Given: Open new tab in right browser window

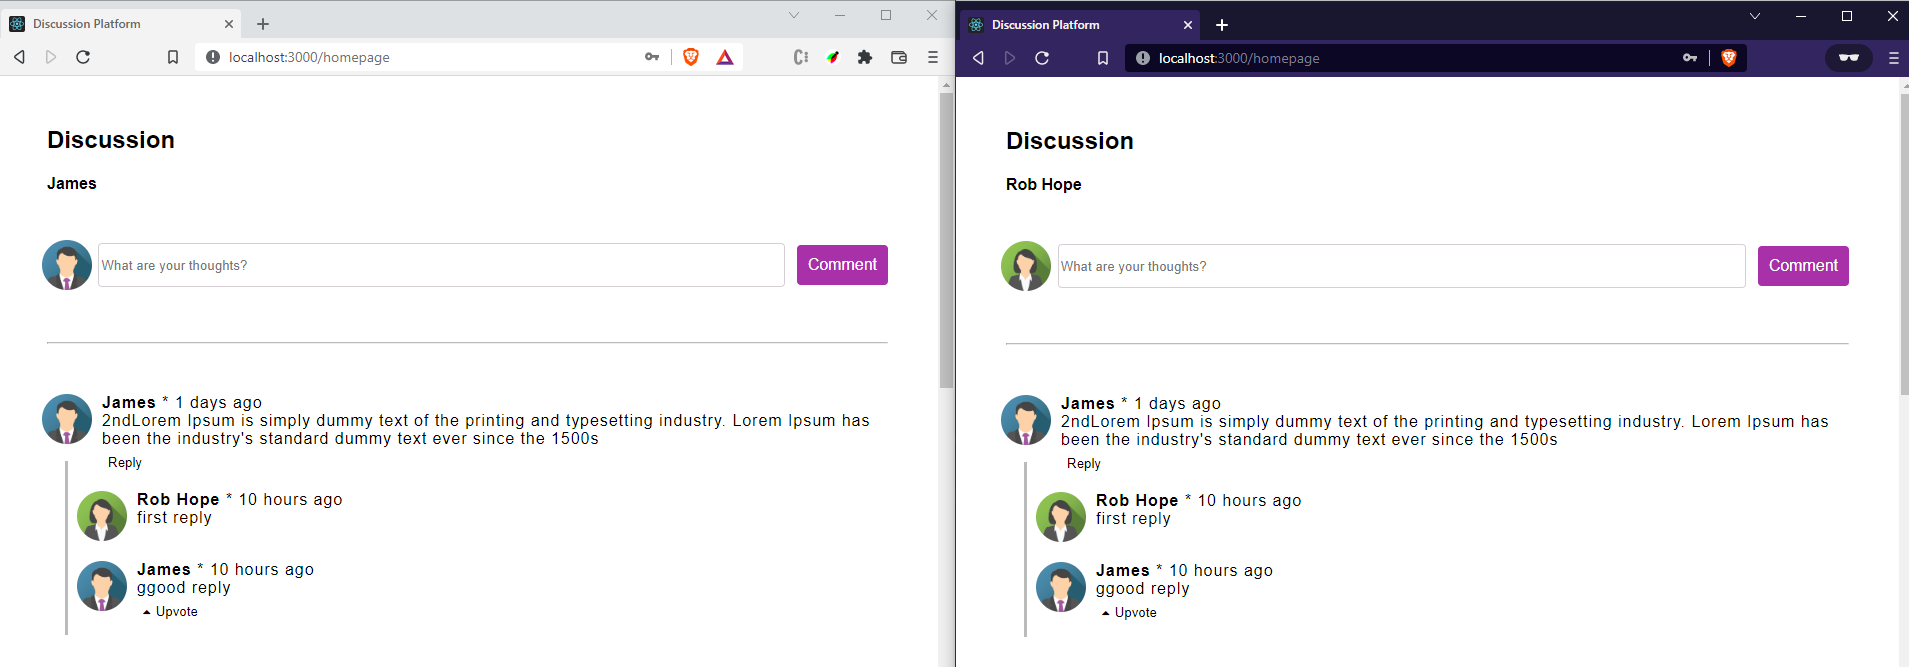Looking at the screenshot, I should point(1222,25).
